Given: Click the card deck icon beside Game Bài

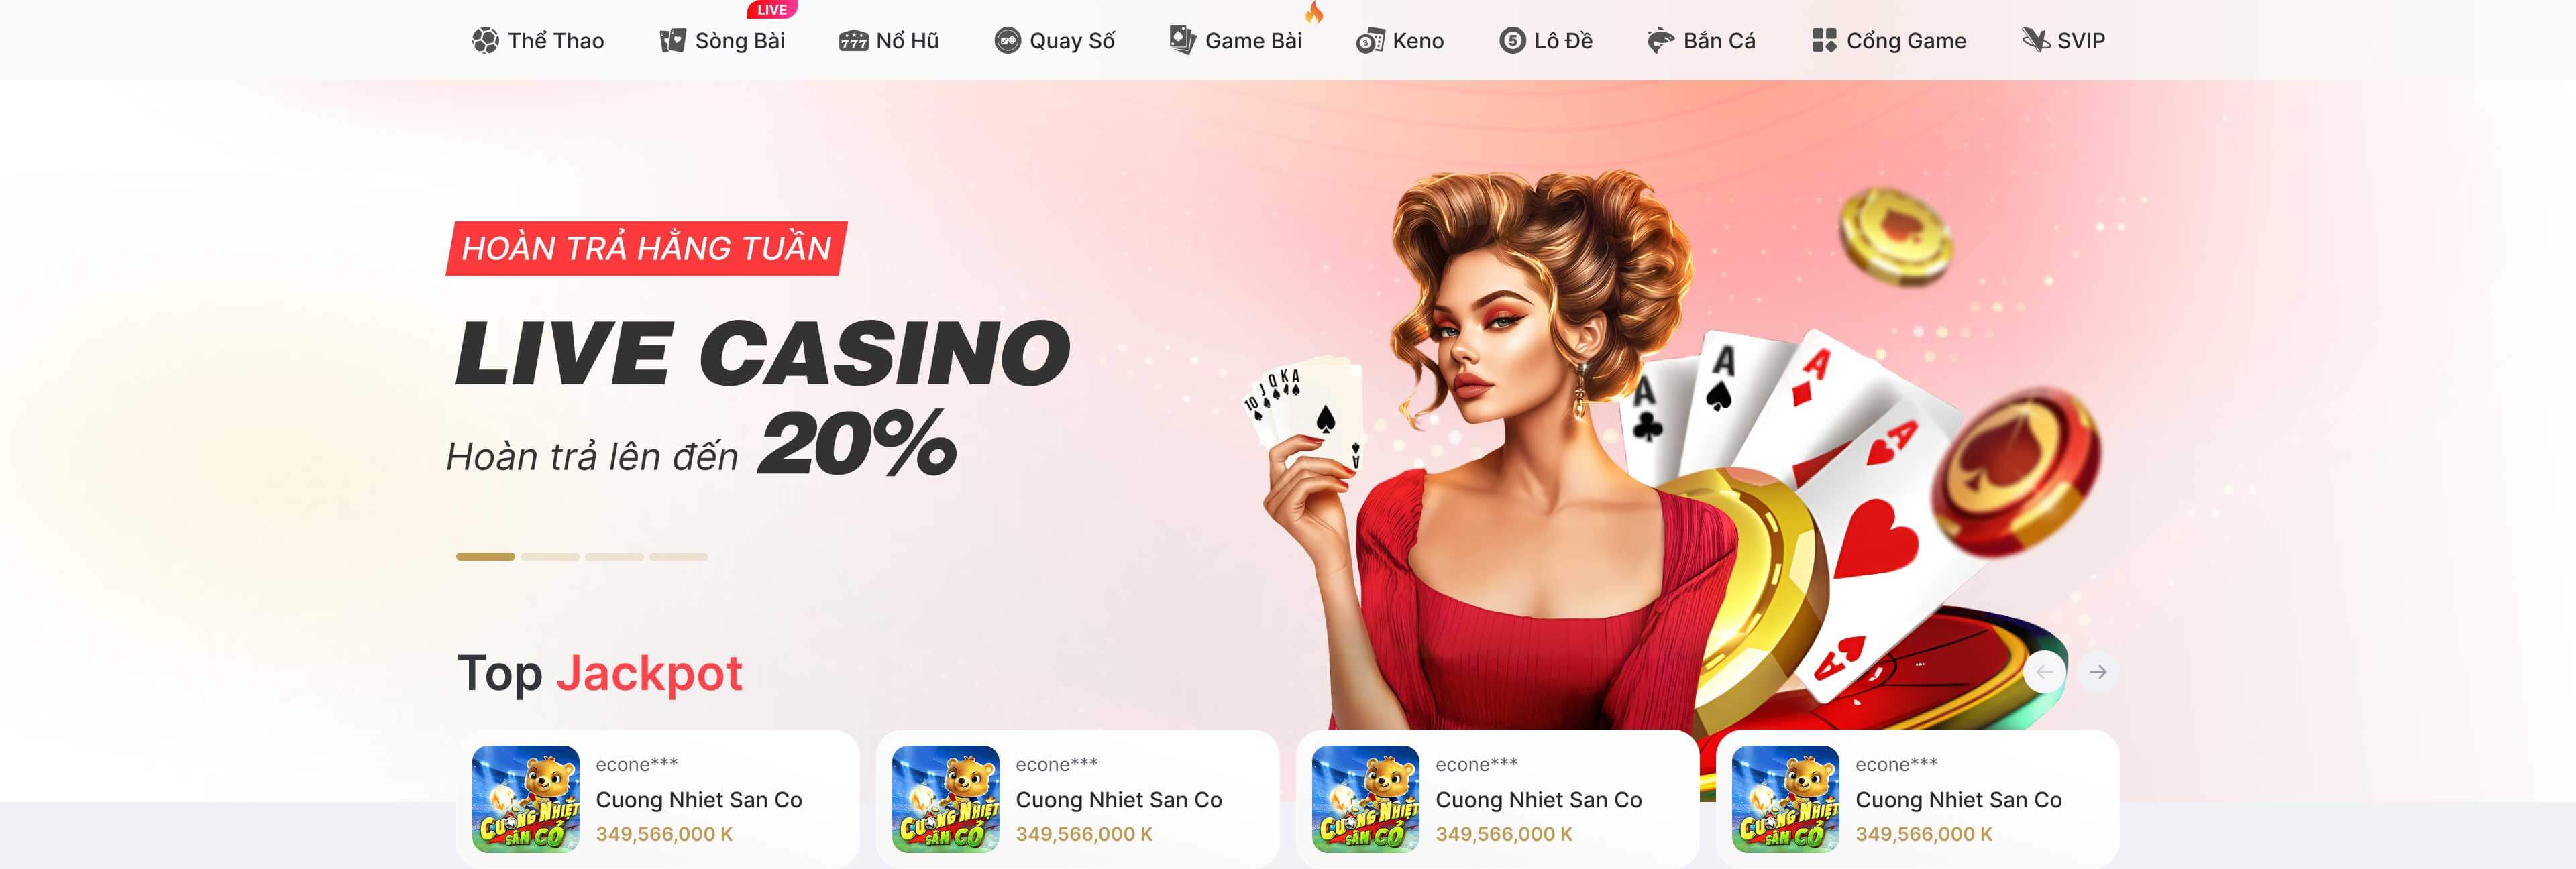Looking at the screenshot, I should click(x=1183, y=40).
